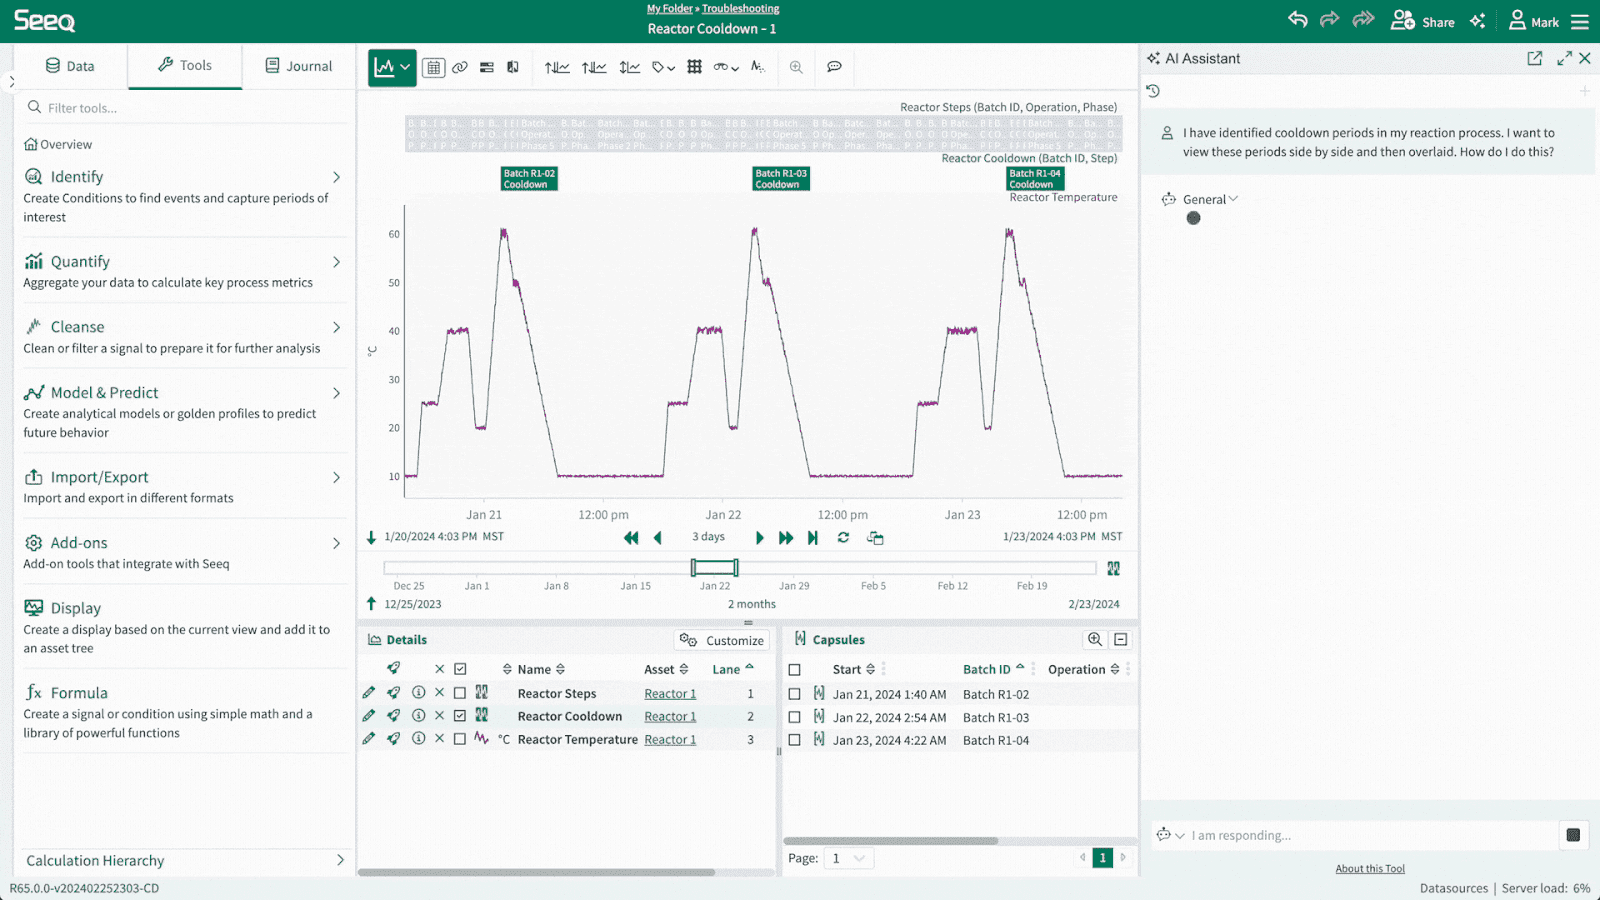This screenshot has width=1600, height=900.
Task: Click the Customize button in Details panel
Action: (x=721, y=640)
